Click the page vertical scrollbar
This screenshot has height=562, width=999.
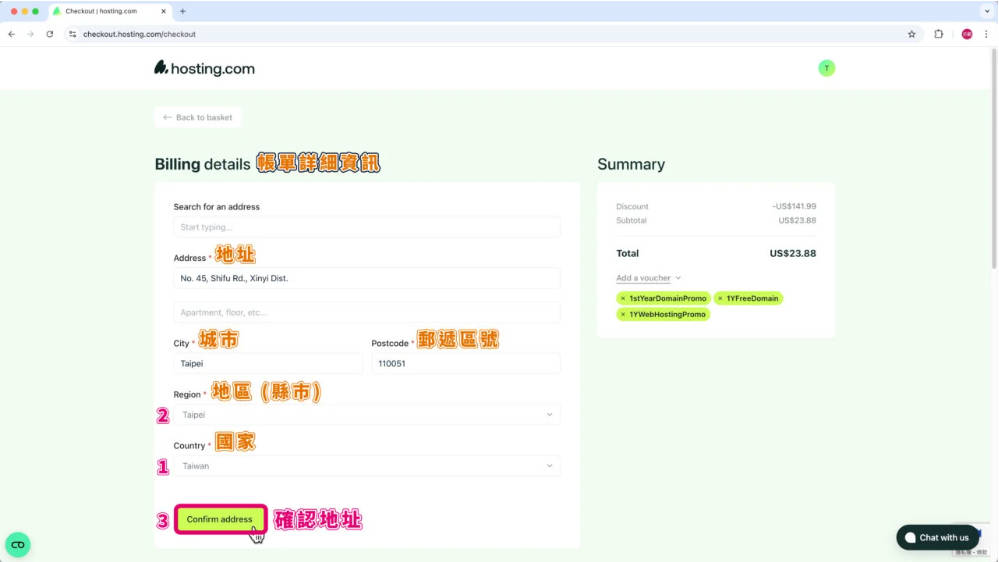coord(994,159)
